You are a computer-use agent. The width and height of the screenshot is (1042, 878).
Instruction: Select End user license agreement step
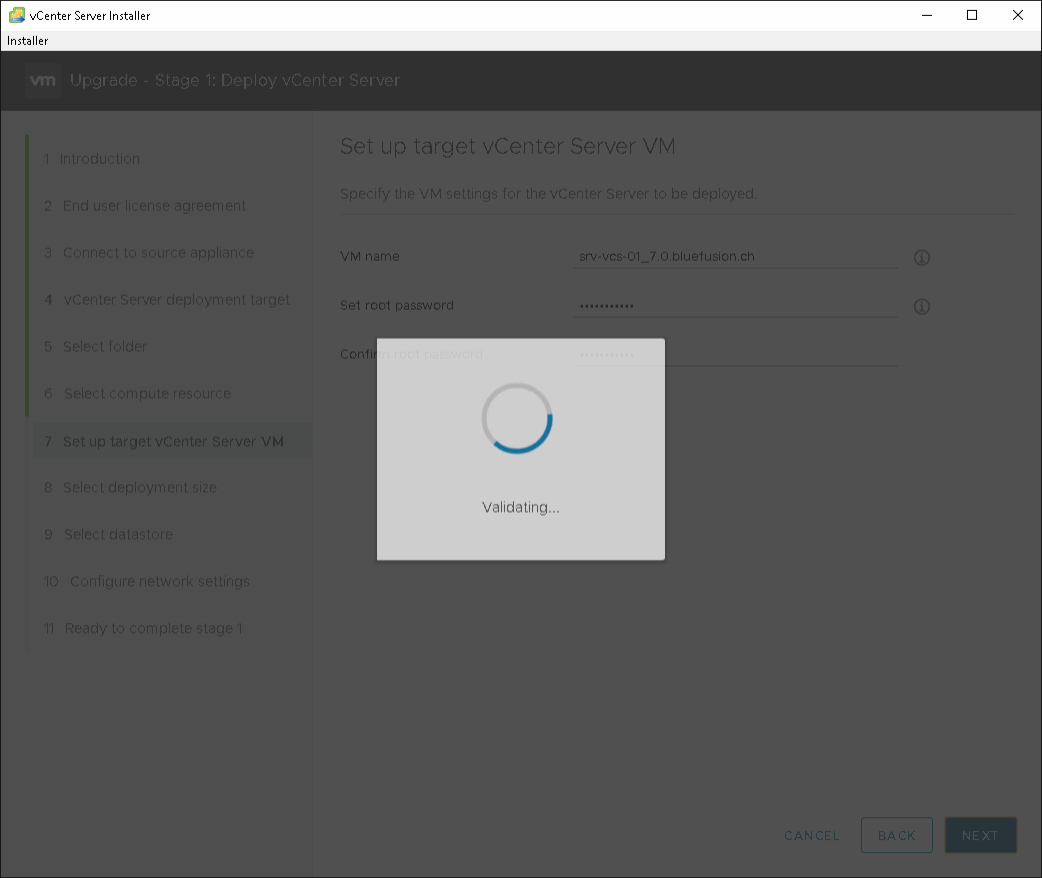[x=154, y=206]
